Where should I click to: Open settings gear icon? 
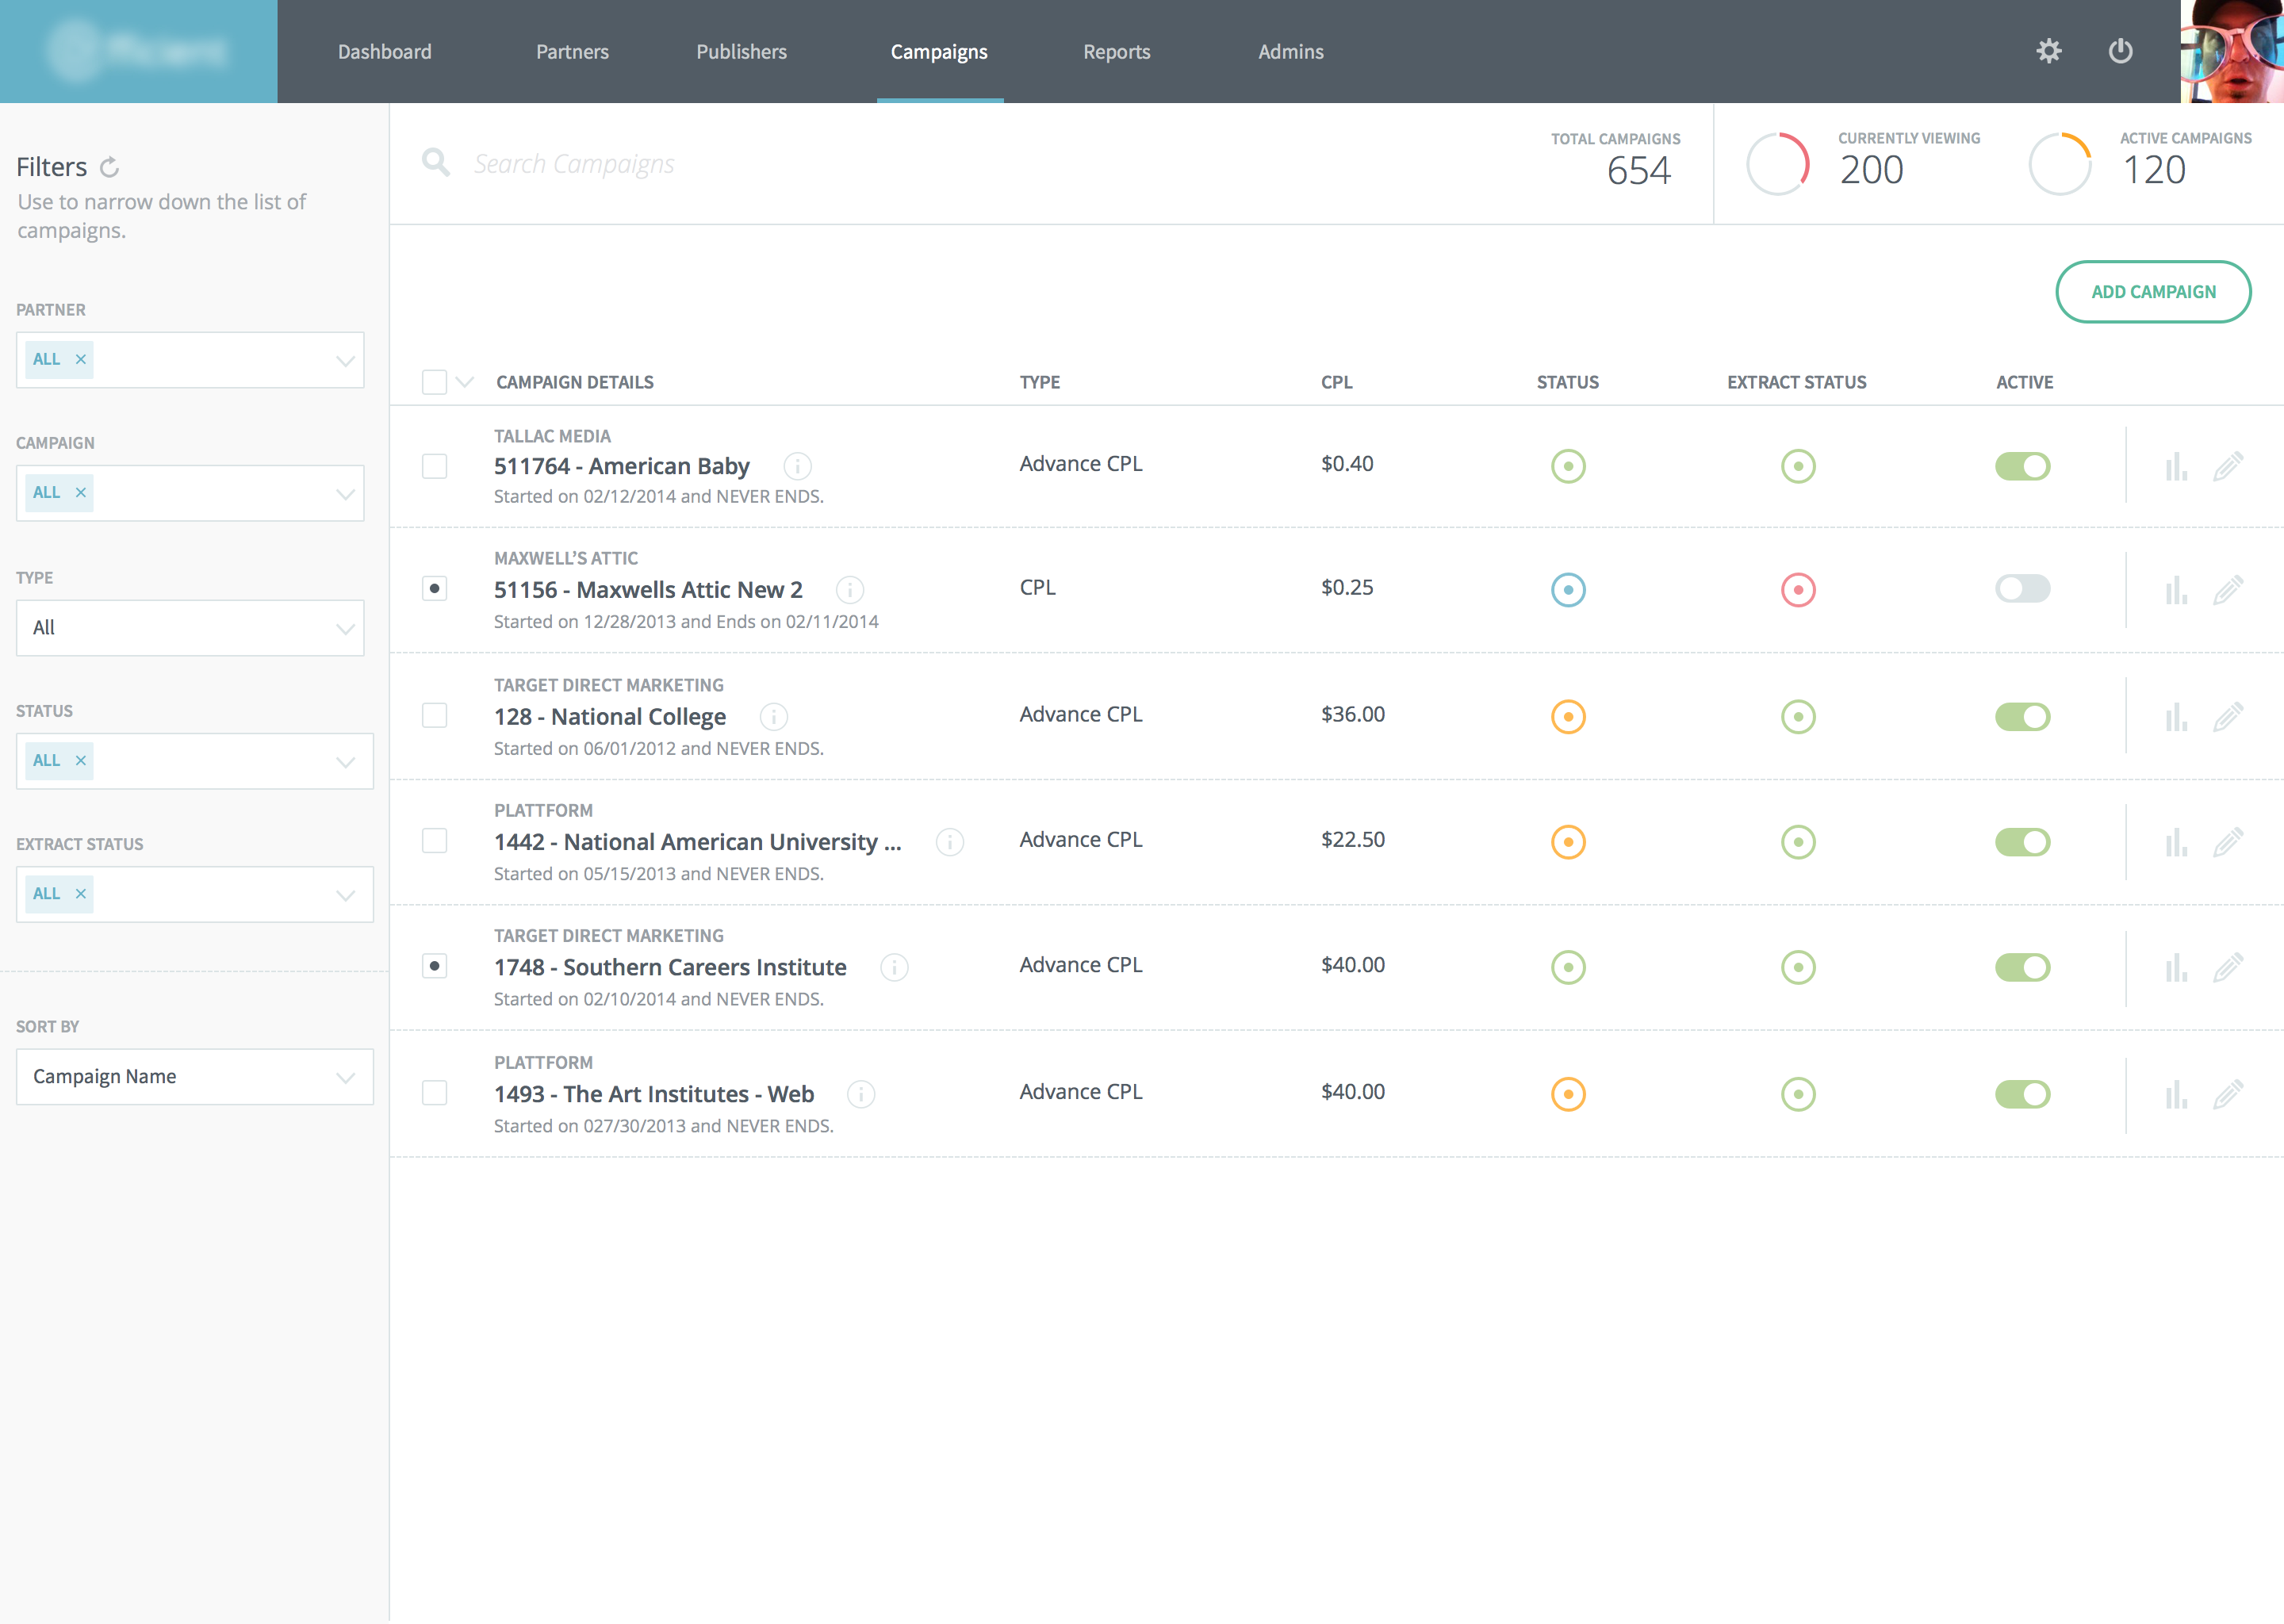[2048, 51]
